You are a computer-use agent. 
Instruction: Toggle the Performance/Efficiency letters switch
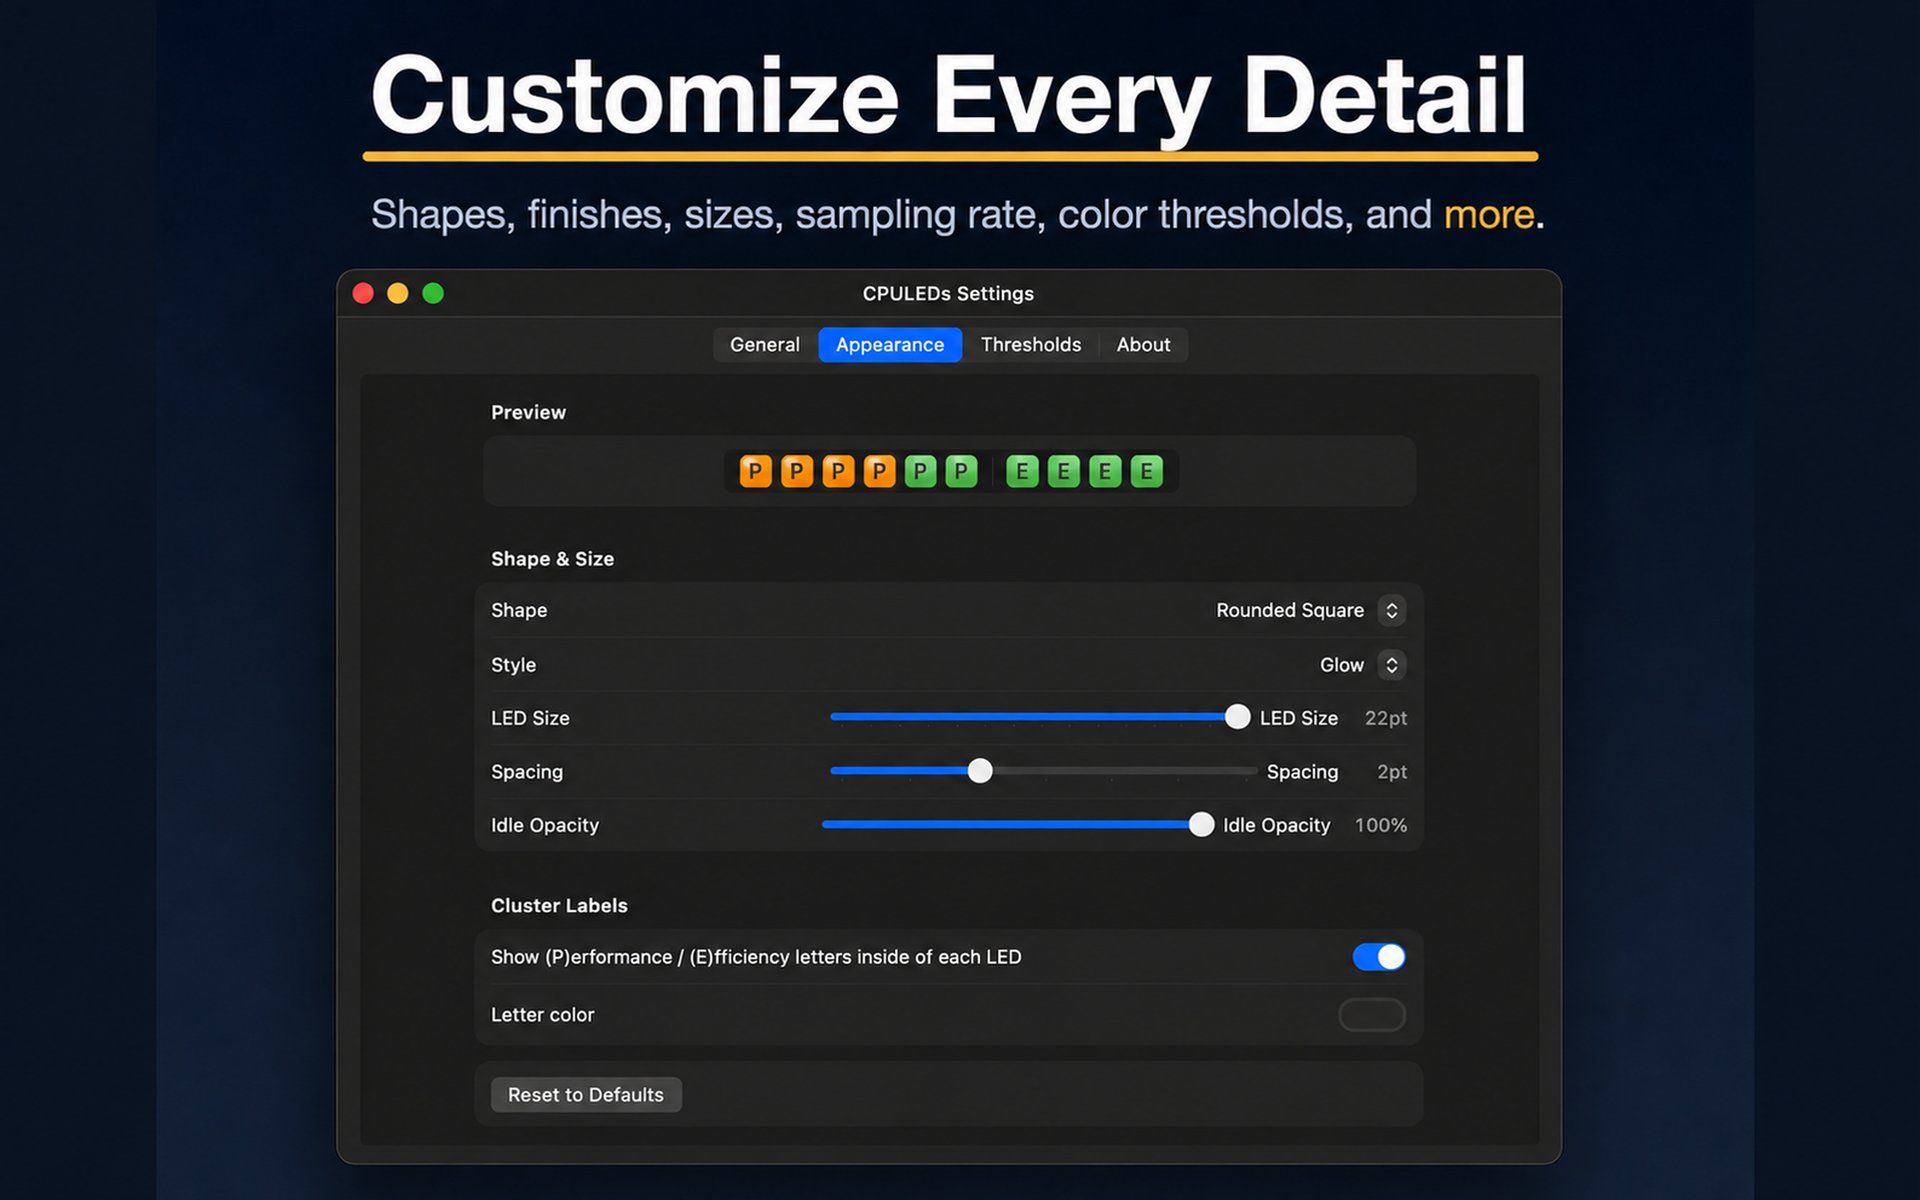[1379, 957]
